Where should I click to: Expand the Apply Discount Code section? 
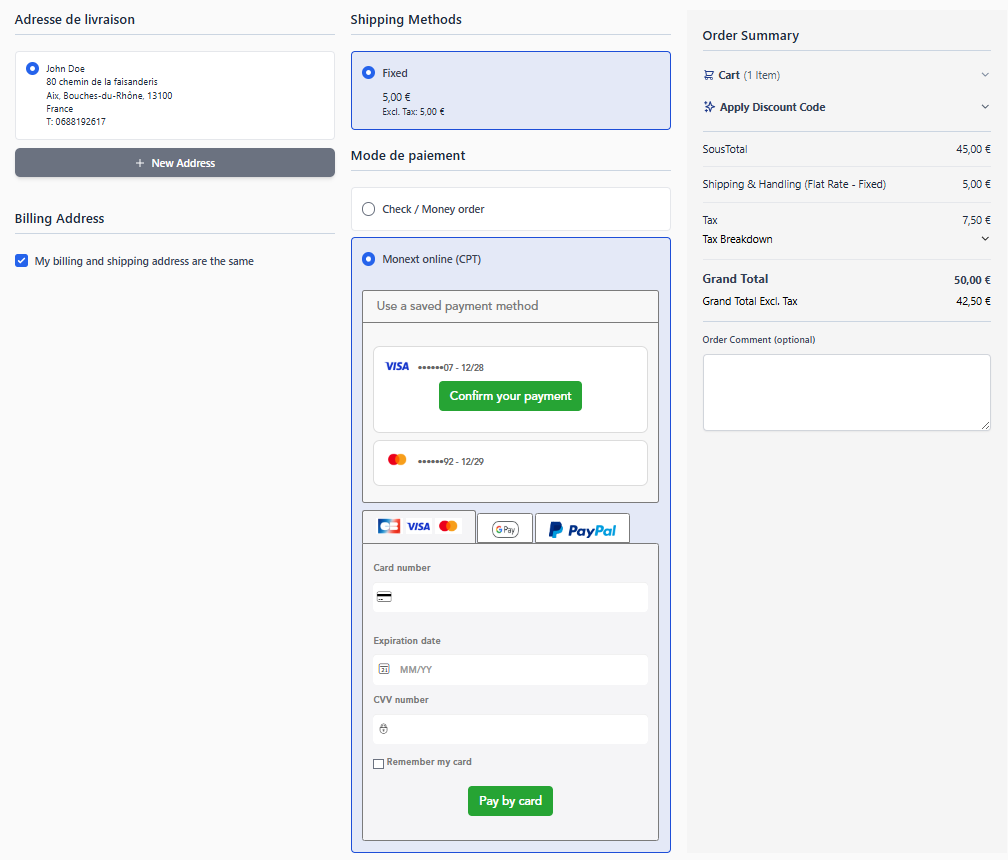pyautogui.click(x=985, y=107)
